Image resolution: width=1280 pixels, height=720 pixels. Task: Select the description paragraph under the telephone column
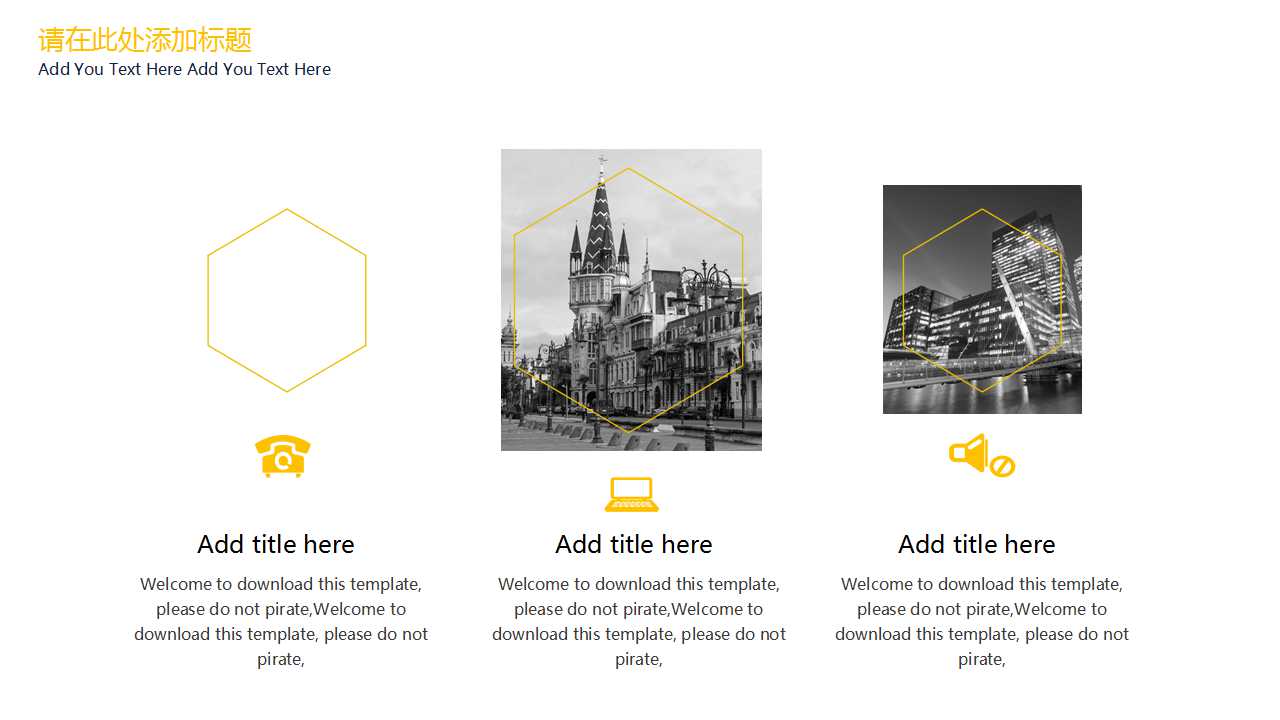pyautogui.click(x=281, y=621)
